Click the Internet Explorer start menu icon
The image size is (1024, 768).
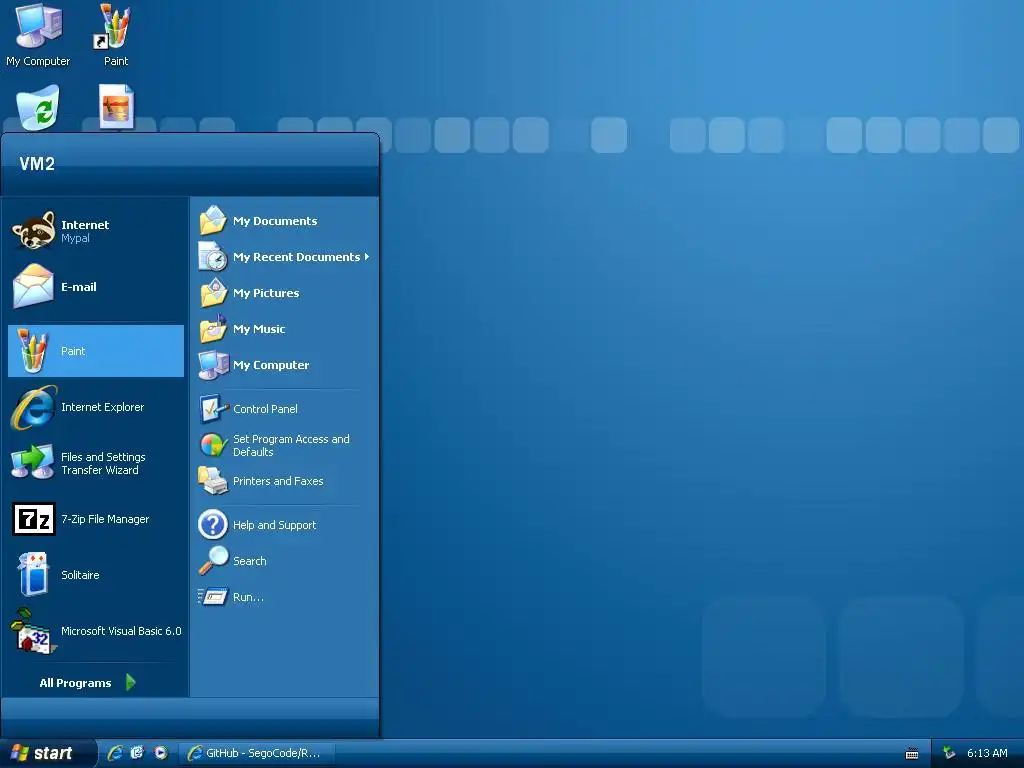coord(33,407)
